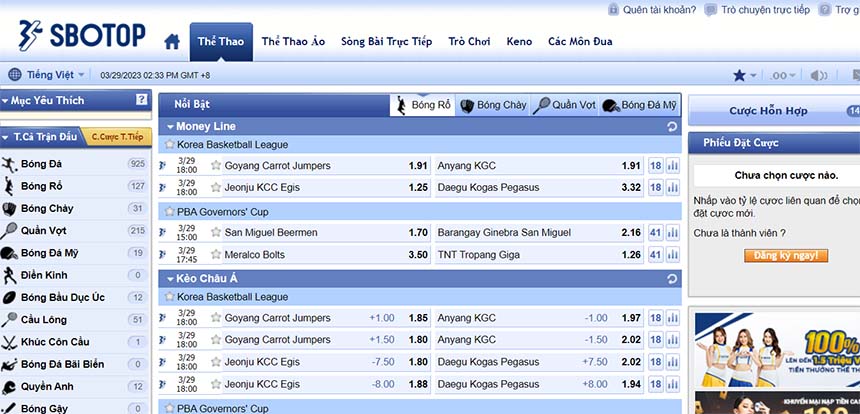Open Tiếng Việt language dropdown

click(55, 75)
